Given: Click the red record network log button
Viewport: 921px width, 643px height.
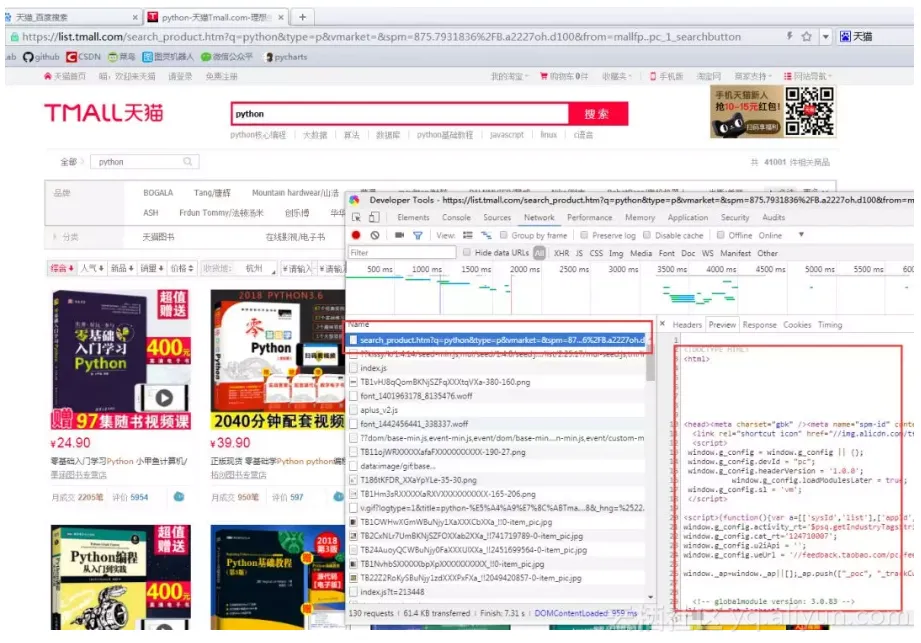Looking at the screenshot, I should (x=356, y=235).
